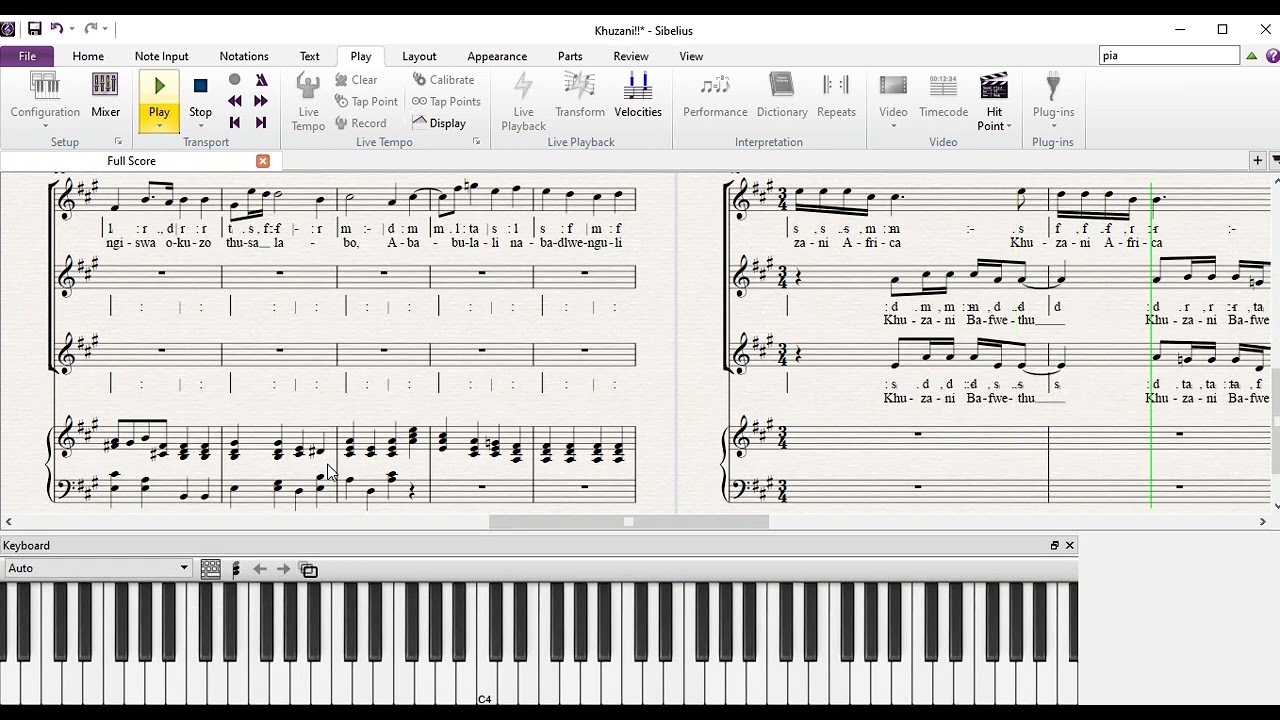Open a new tab with the plus button
The width and height of the screenshot is (1280, 720).
[x=1257, y=160]
